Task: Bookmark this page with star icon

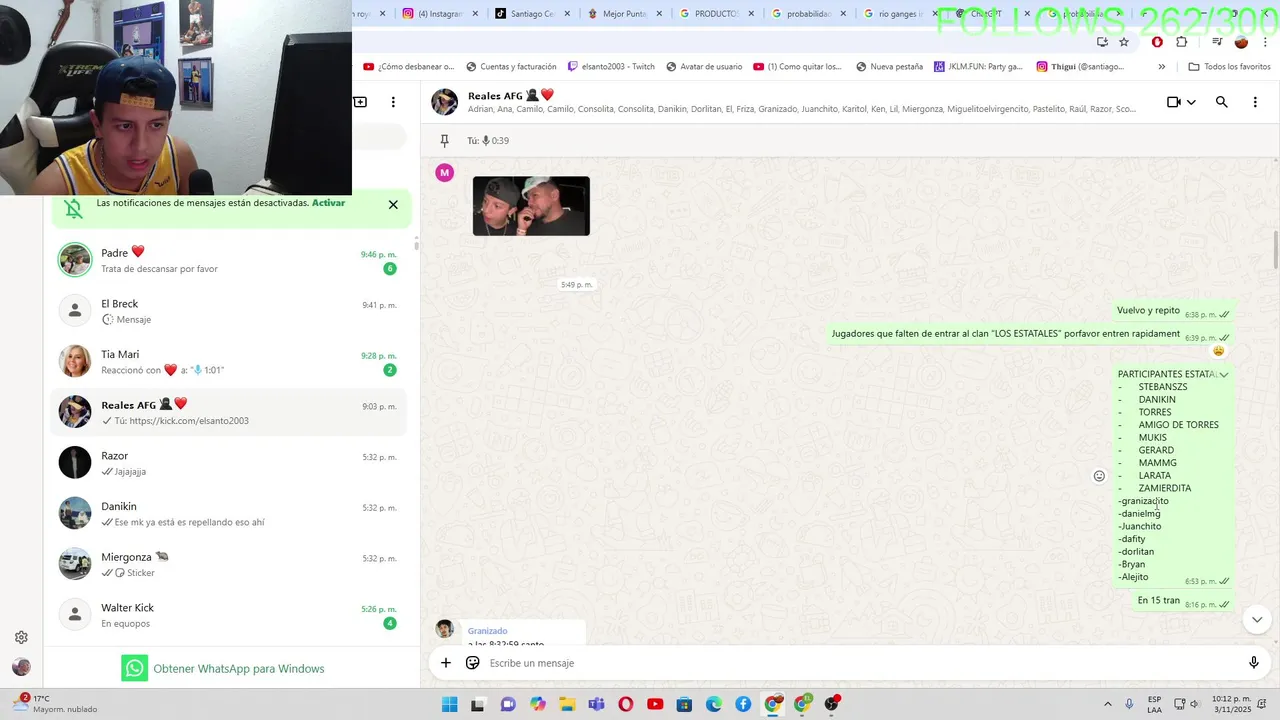Action: [1124, 42]
